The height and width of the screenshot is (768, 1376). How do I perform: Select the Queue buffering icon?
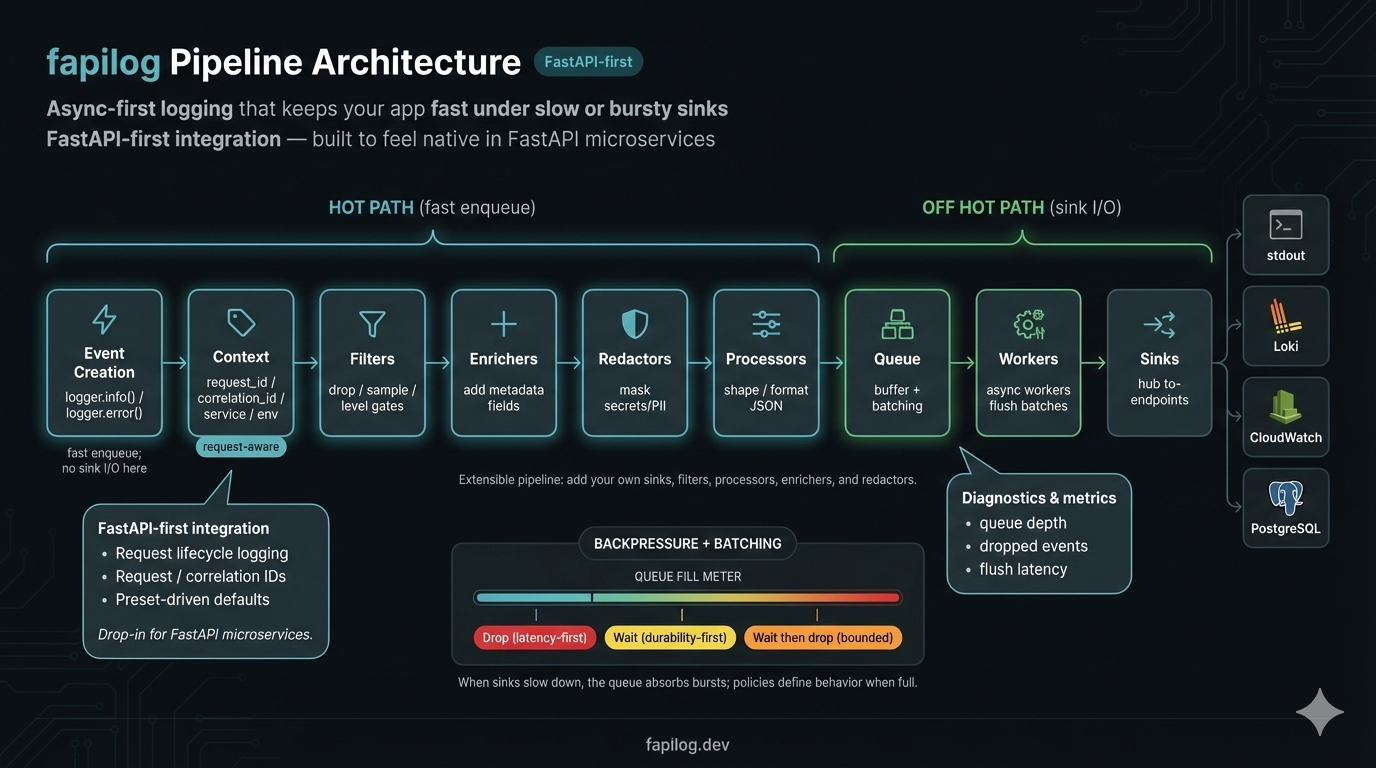896,322
